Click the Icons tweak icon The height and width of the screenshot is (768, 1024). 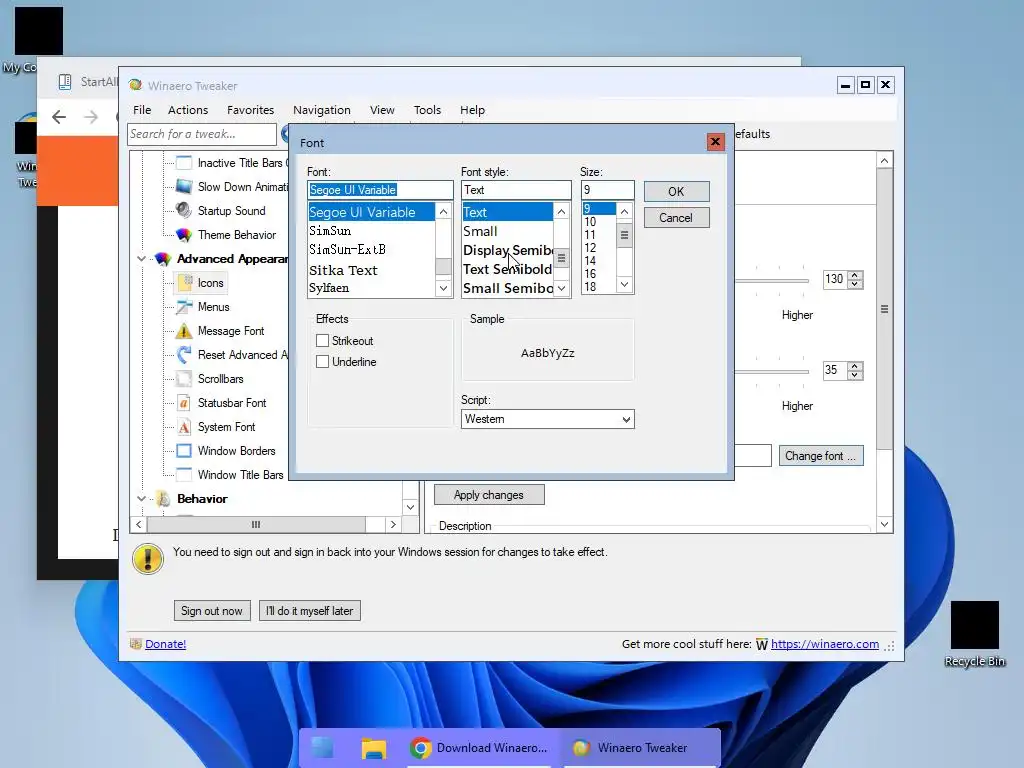[184, 283]
